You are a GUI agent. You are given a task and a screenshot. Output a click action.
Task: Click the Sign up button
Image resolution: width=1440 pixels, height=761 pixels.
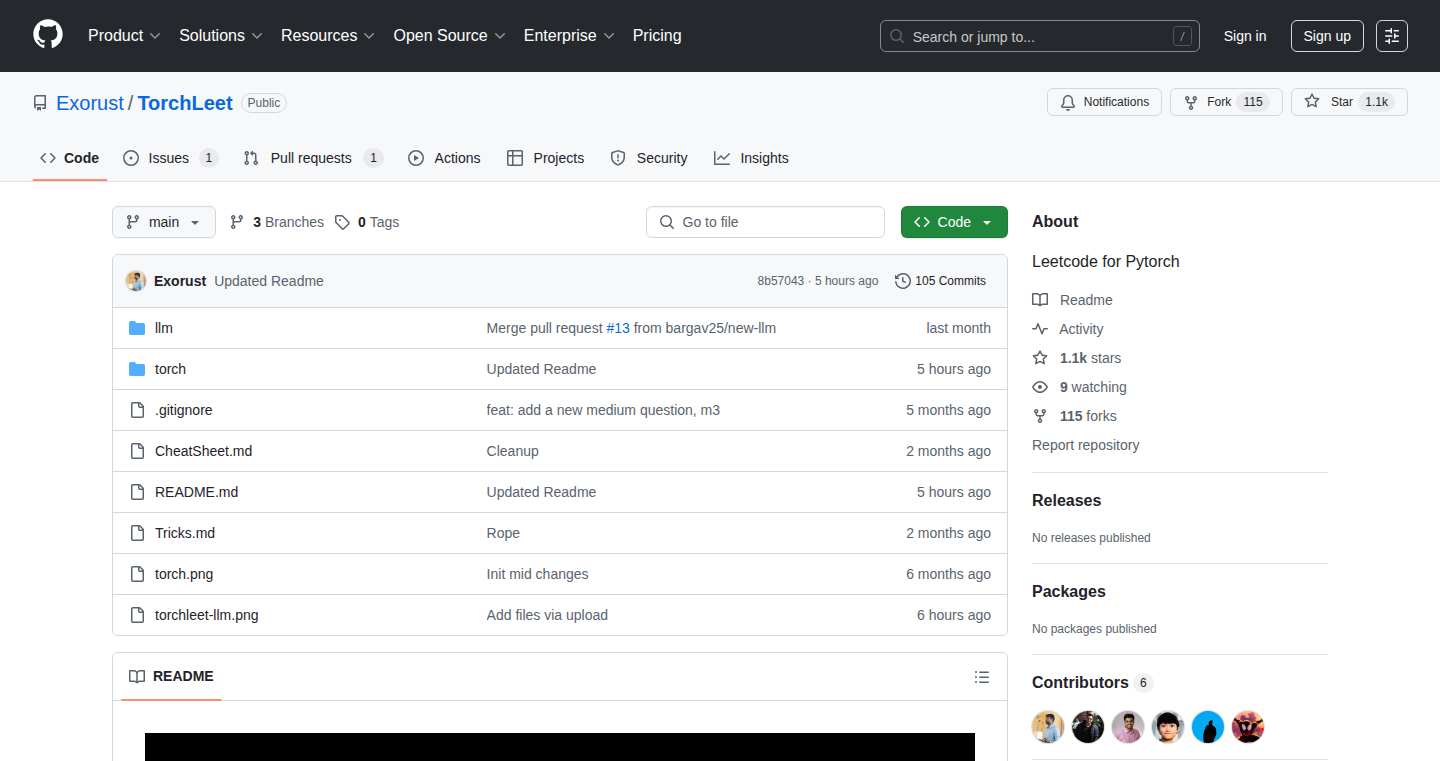tap(1327, 36)
